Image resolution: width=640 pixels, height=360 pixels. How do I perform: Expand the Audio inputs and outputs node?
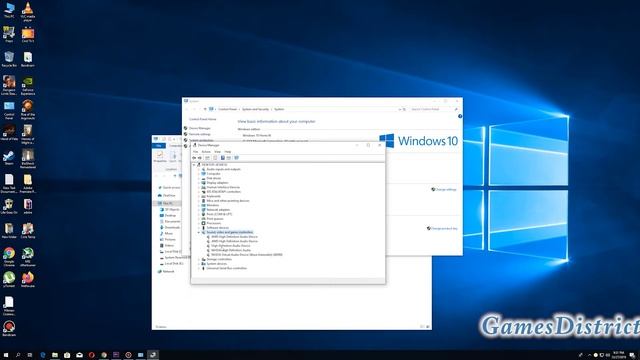pyautogui.click(x=199, y=169)
